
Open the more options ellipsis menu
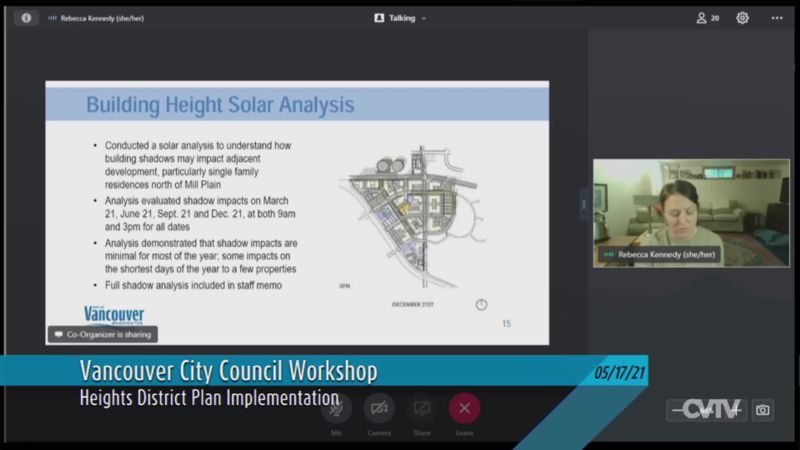coord(777,18)
